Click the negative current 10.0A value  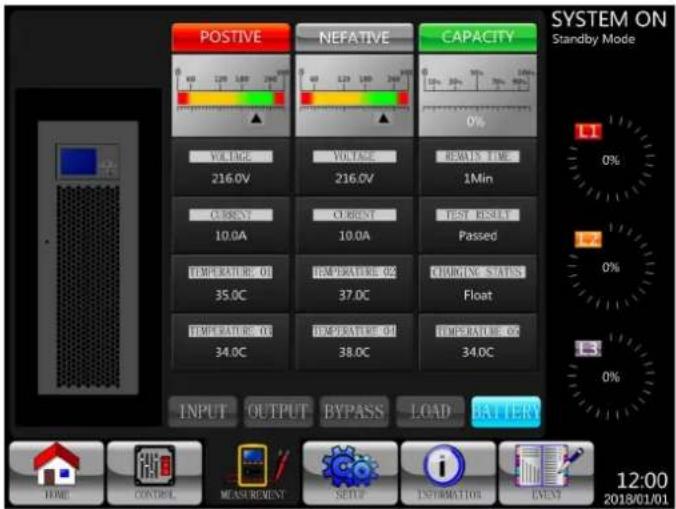354,236
